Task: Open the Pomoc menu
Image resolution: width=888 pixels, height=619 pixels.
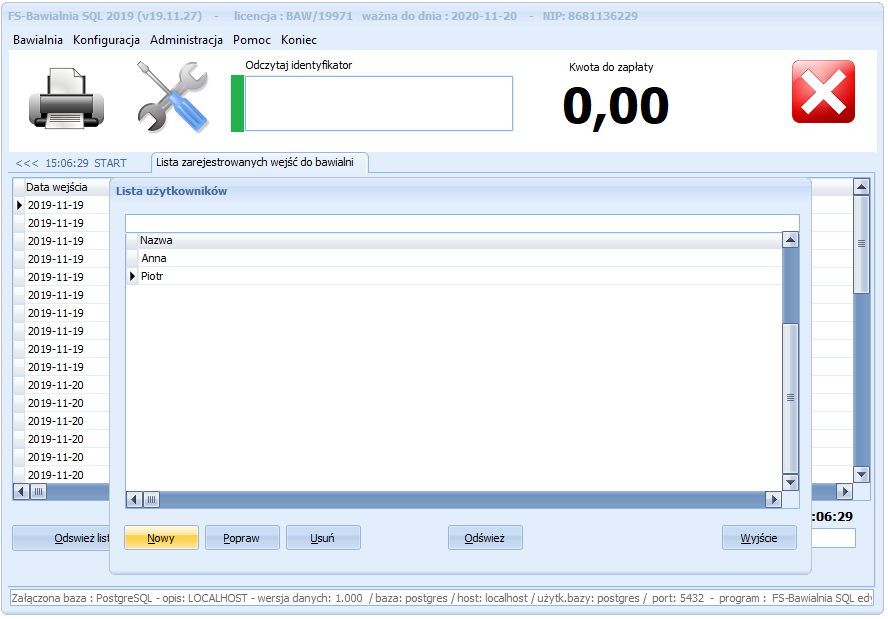Action: tap(252, 40)
